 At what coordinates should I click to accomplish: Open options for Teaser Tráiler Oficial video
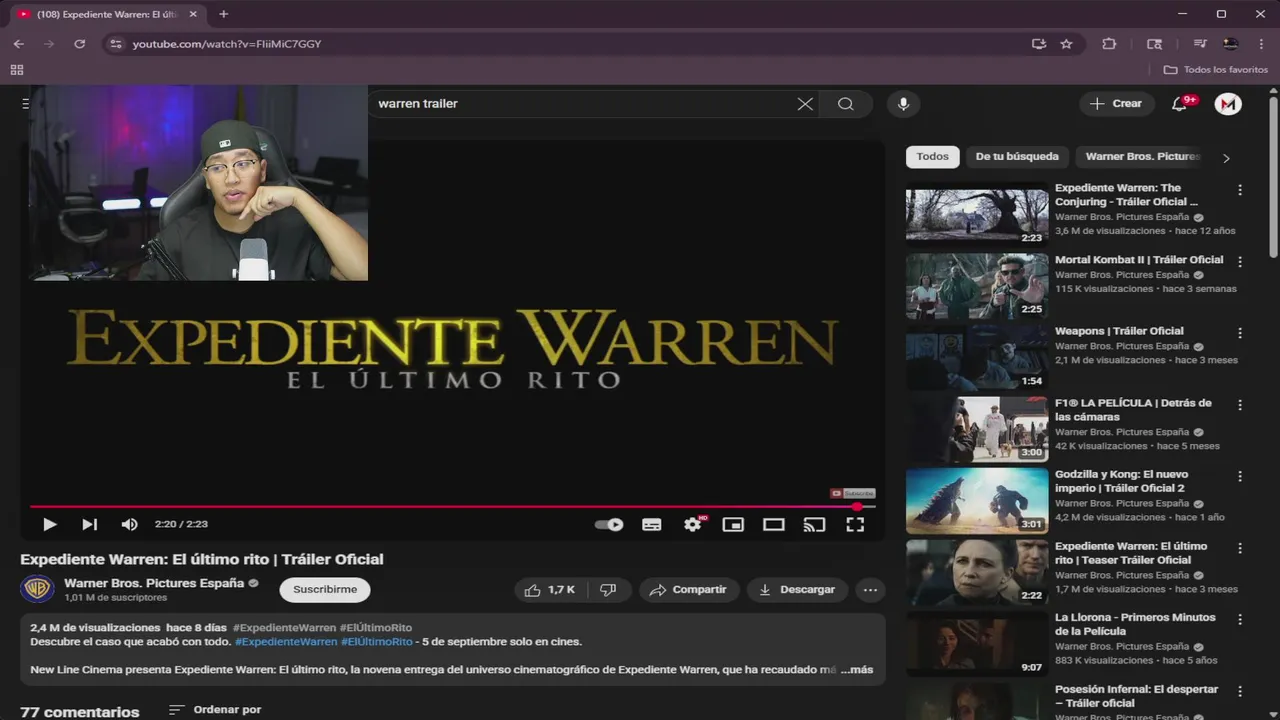[1240, 548]
